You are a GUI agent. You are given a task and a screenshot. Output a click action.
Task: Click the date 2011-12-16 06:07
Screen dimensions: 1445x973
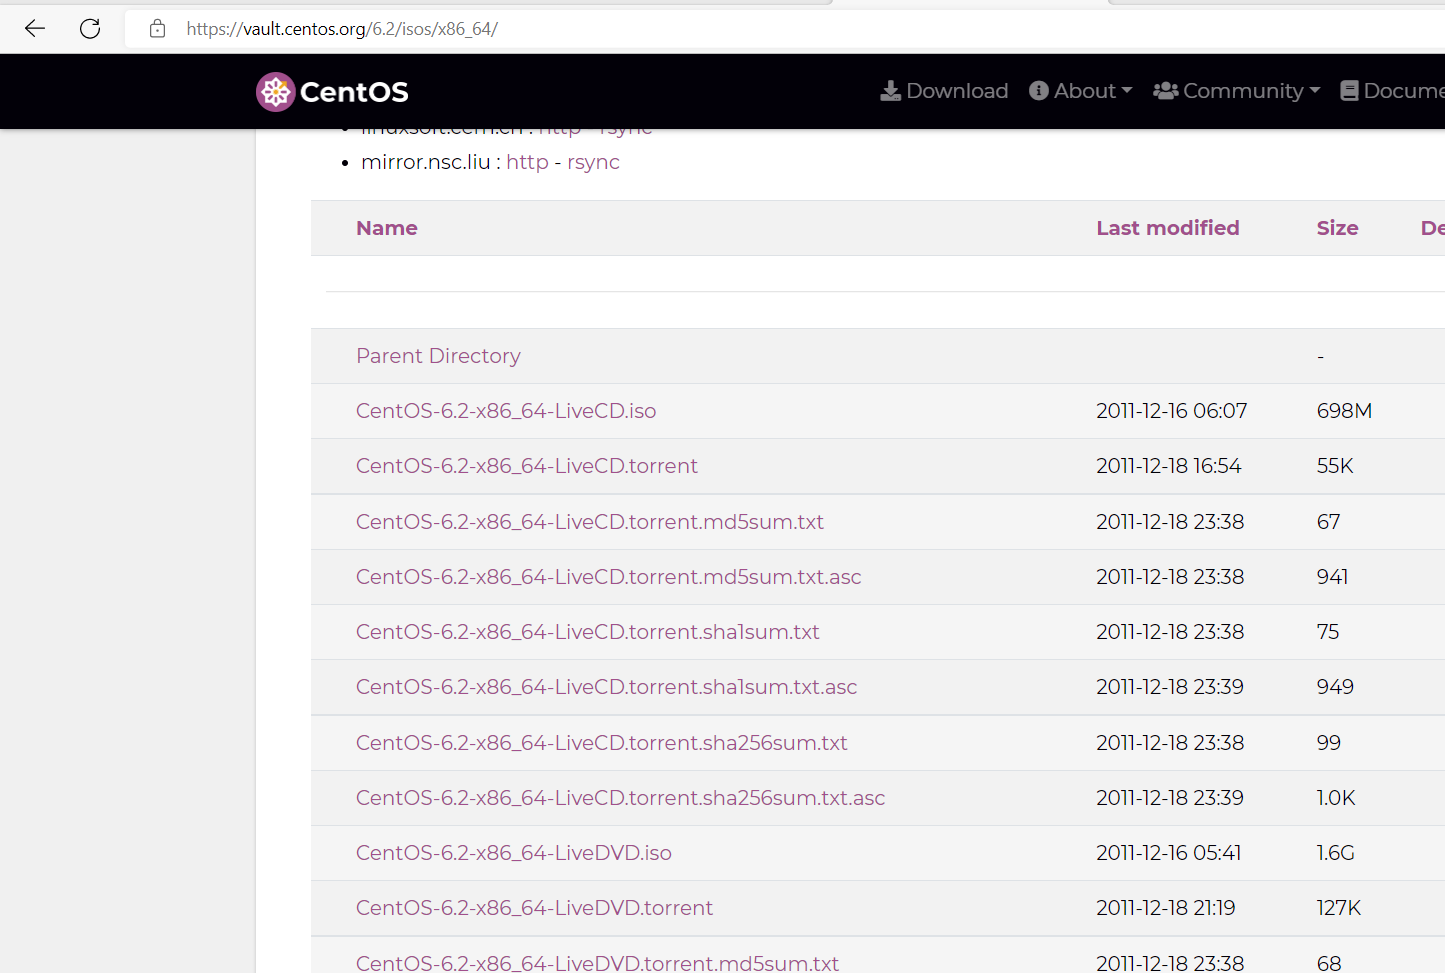(x=1172, y=411)
